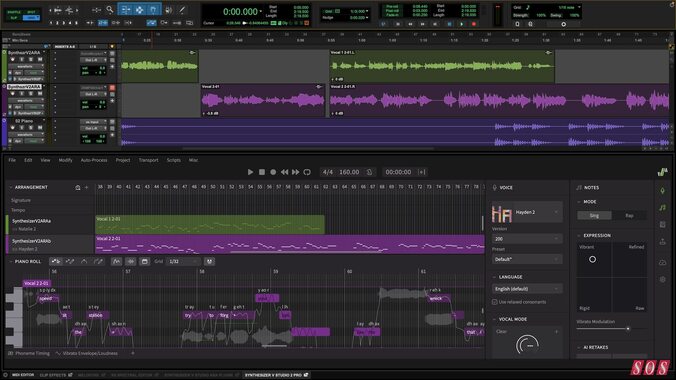Switch notes mode to Sing

click(594, 215)
